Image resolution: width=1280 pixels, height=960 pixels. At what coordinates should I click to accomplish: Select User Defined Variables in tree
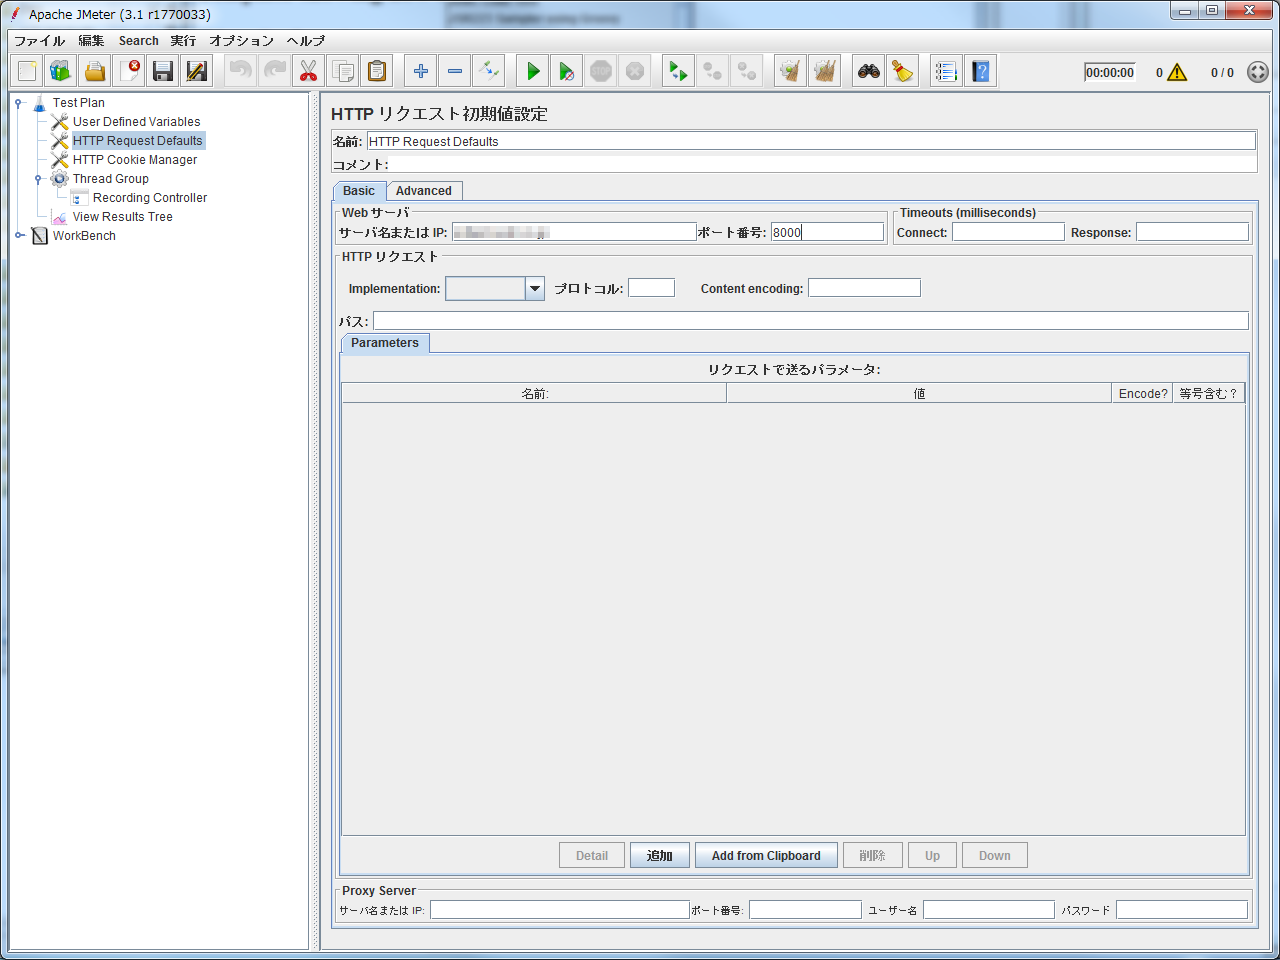click(x=136, y=122)
